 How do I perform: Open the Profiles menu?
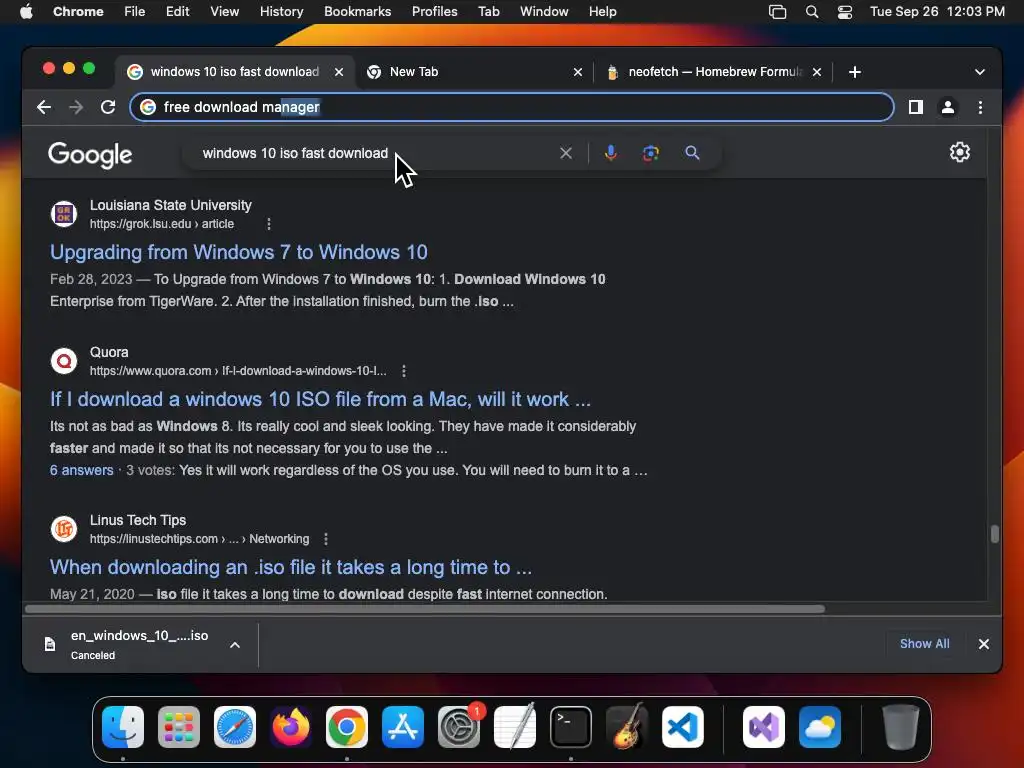click(434, 12)
